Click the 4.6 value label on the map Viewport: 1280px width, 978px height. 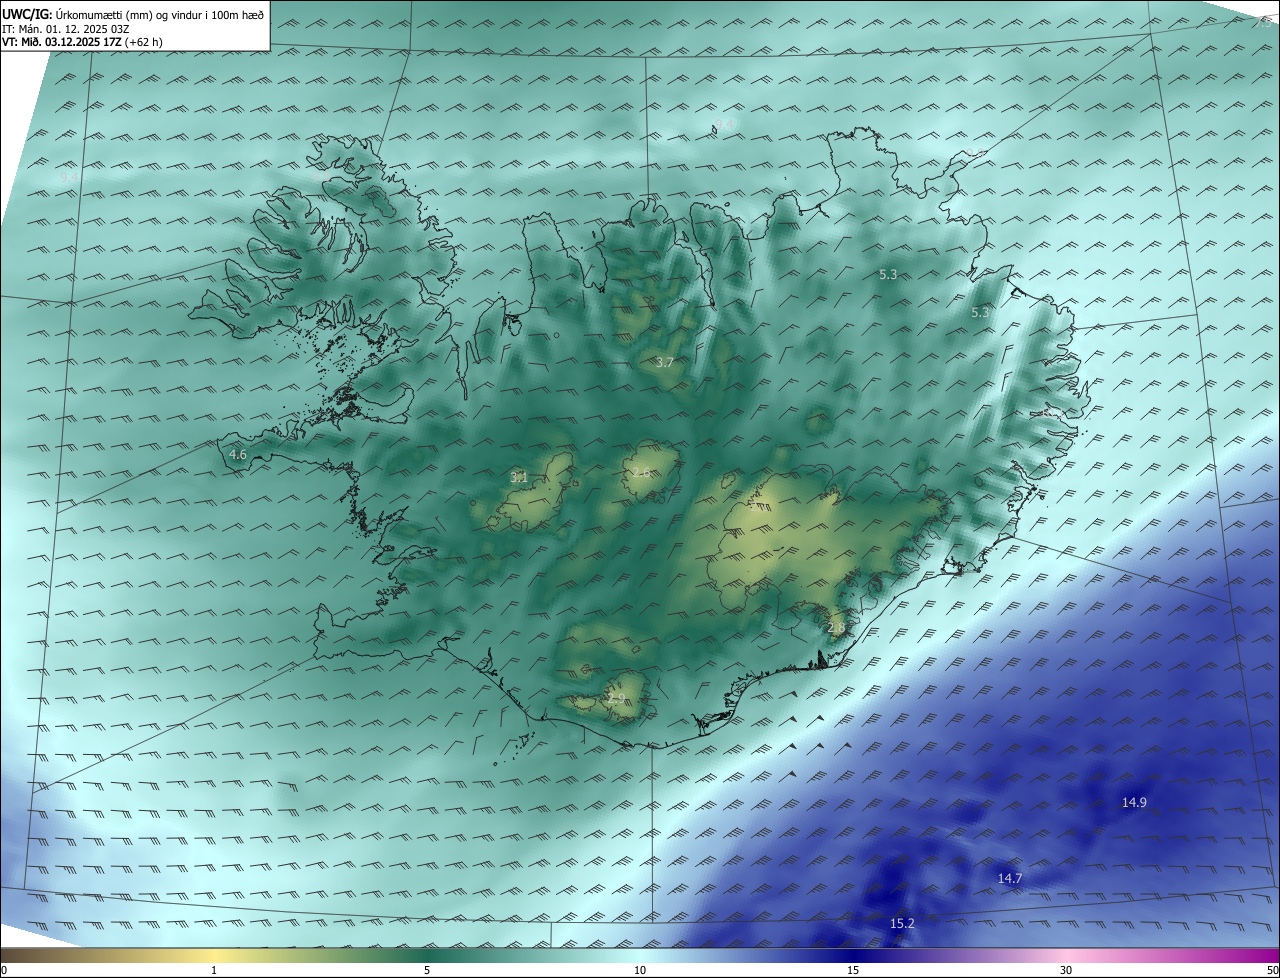[238, 454]
